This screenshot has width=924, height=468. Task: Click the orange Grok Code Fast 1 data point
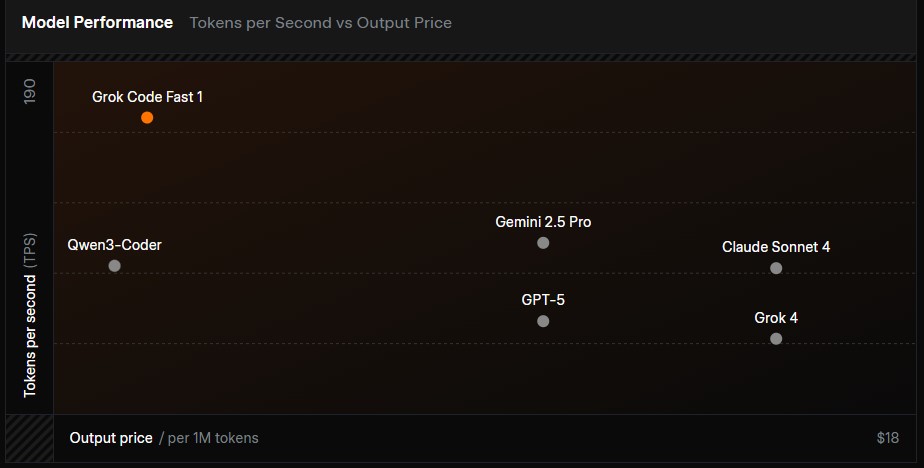pyautogui.click(x=147, y=118)
